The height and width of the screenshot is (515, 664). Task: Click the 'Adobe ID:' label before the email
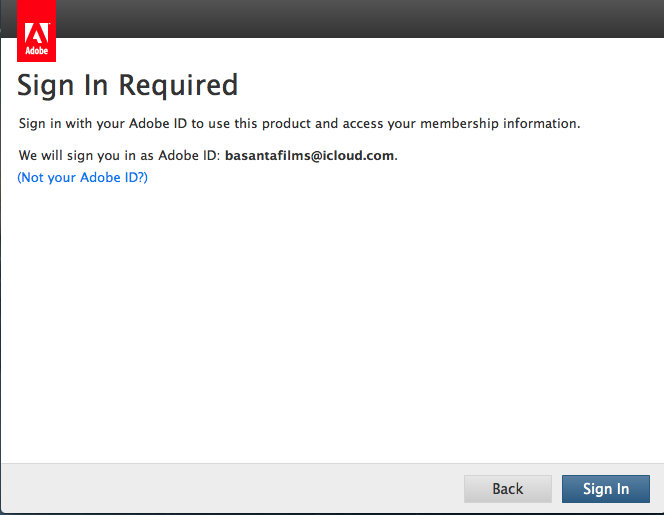coord(189,156)
